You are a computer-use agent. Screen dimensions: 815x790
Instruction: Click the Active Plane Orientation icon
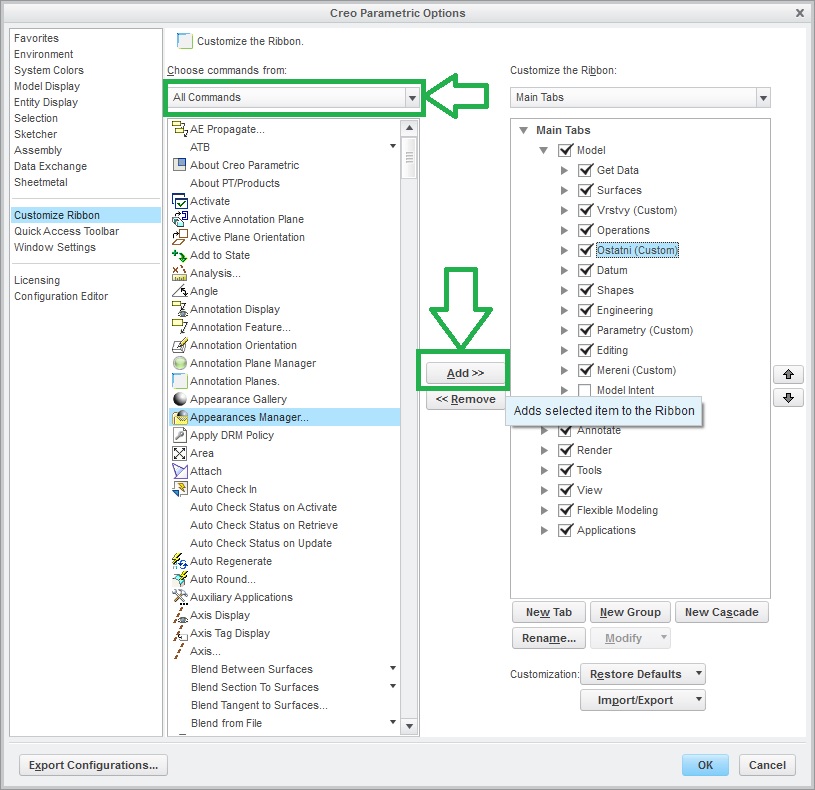(179, 237)
